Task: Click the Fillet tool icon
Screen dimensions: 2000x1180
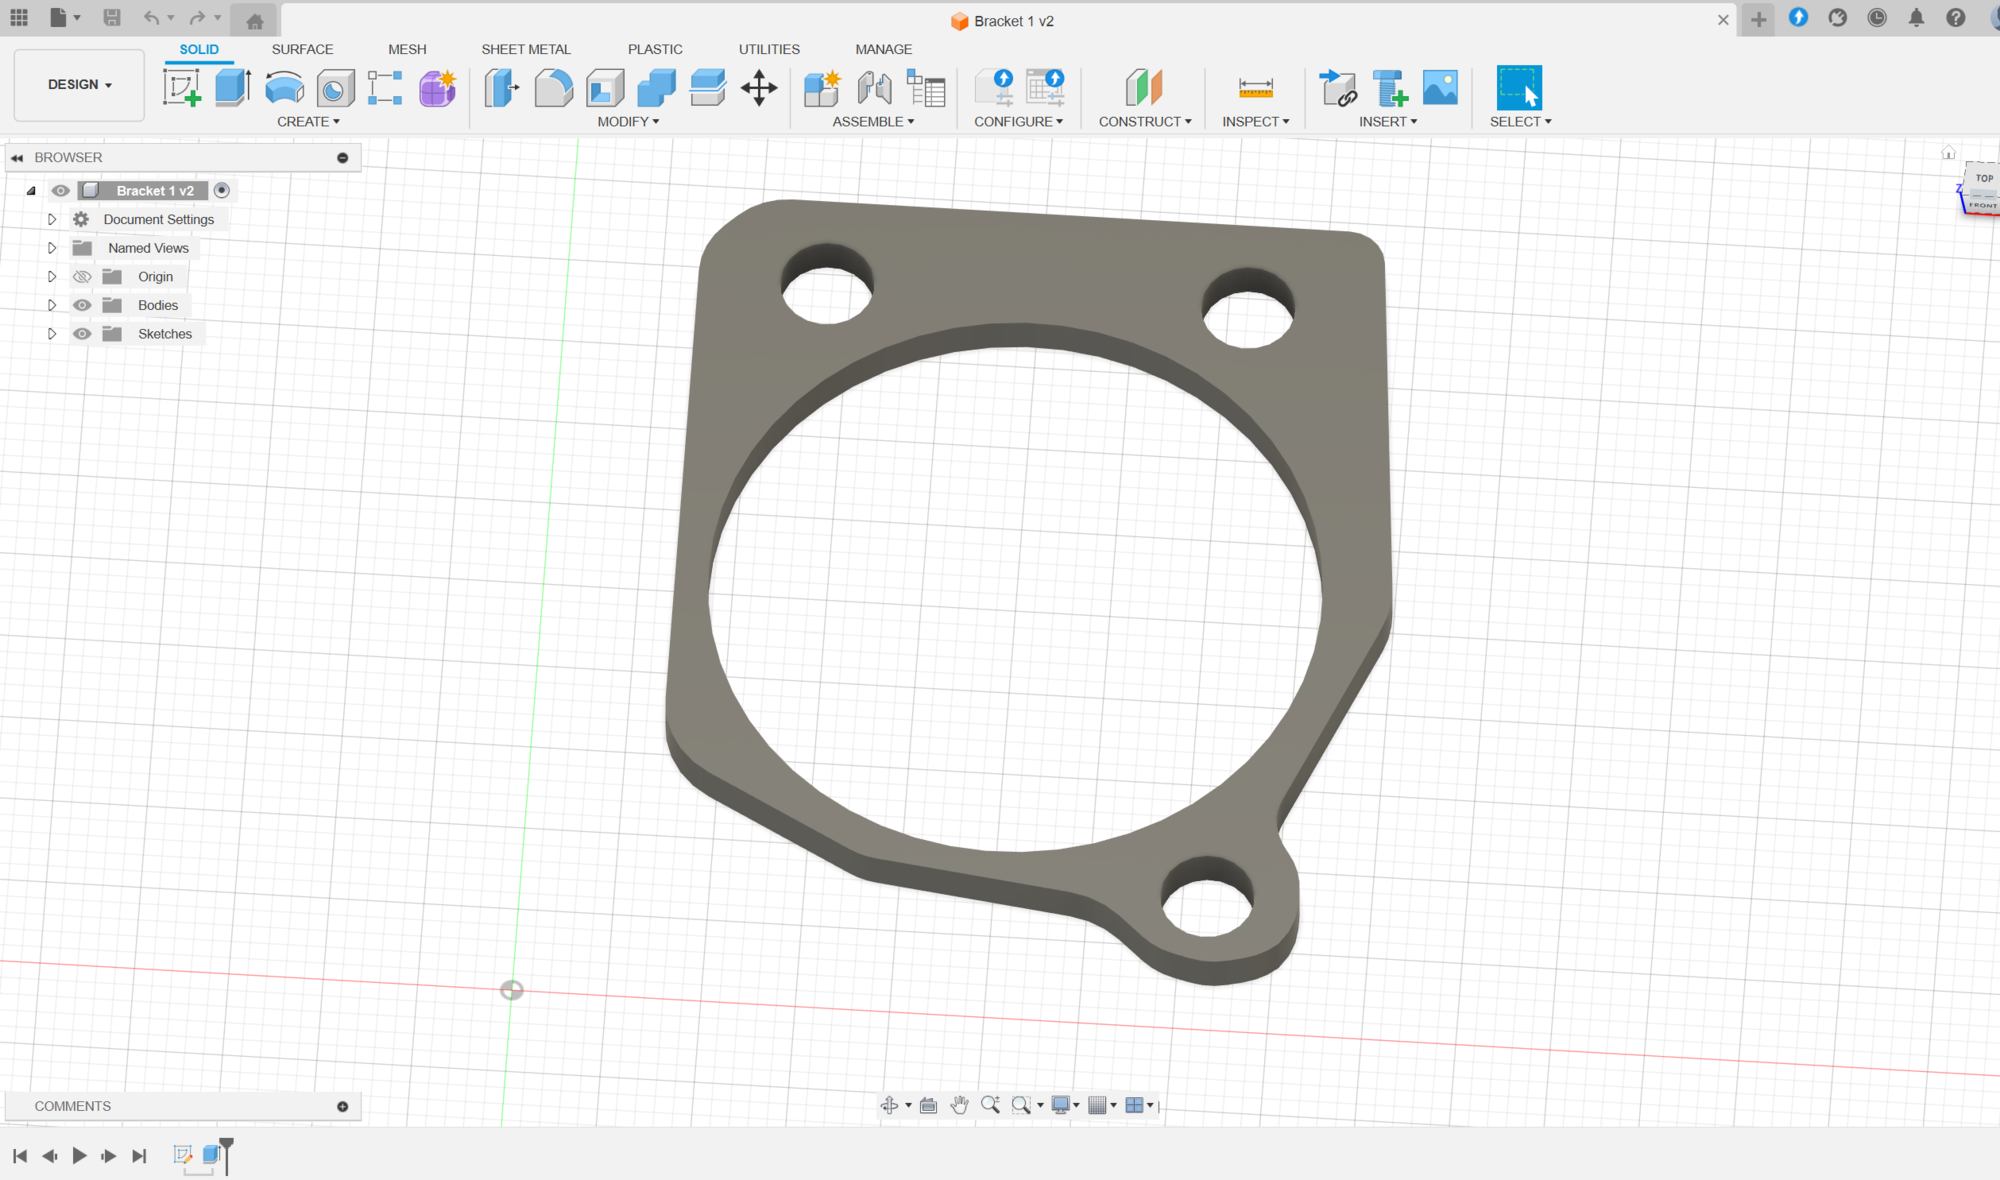Action: [553, 88]
